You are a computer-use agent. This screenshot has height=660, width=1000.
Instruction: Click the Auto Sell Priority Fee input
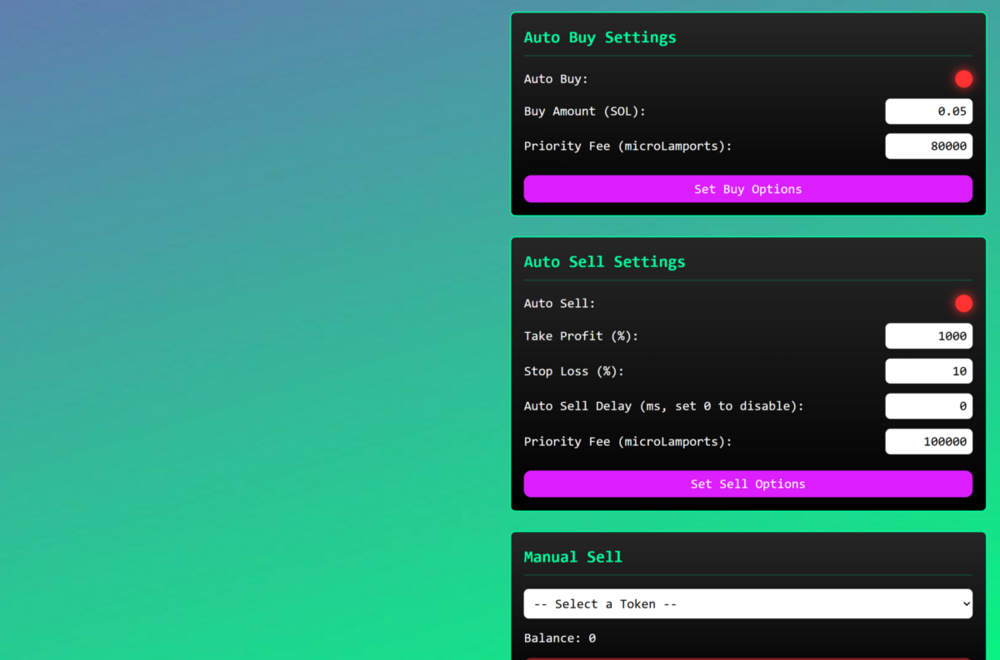coord(928,441)
